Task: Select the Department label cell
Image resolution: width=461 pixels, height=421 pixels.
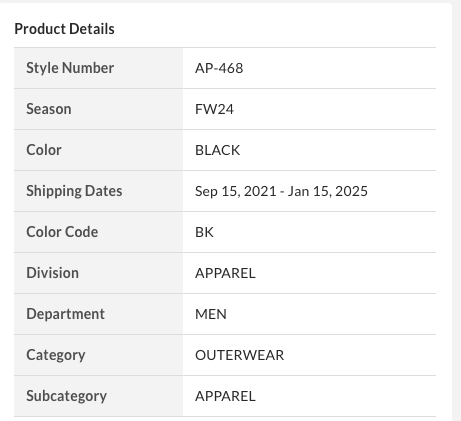Action: pyautogui.click(x=98, y=314)
